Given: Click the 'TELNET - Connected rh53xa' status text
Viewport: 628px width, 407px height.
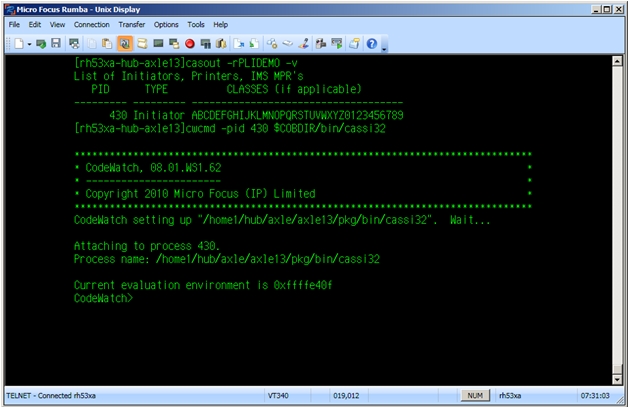Looking at the screenshot, I should (x=51, y=396).
